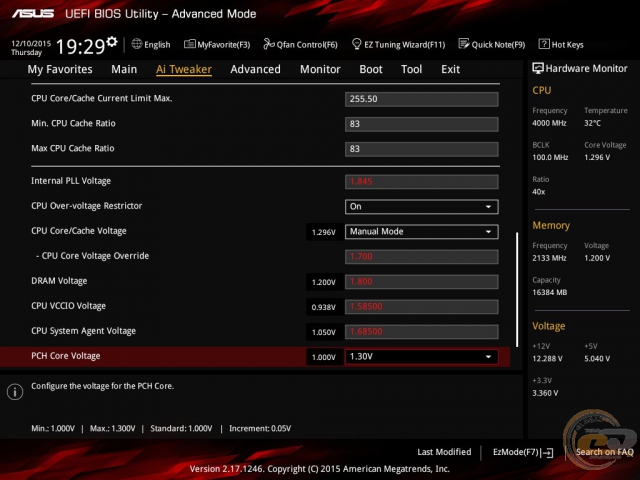This screenshot has width=640, height=480.
Task: Select the PCH Core Voltage label
Action: pos(66,356)
